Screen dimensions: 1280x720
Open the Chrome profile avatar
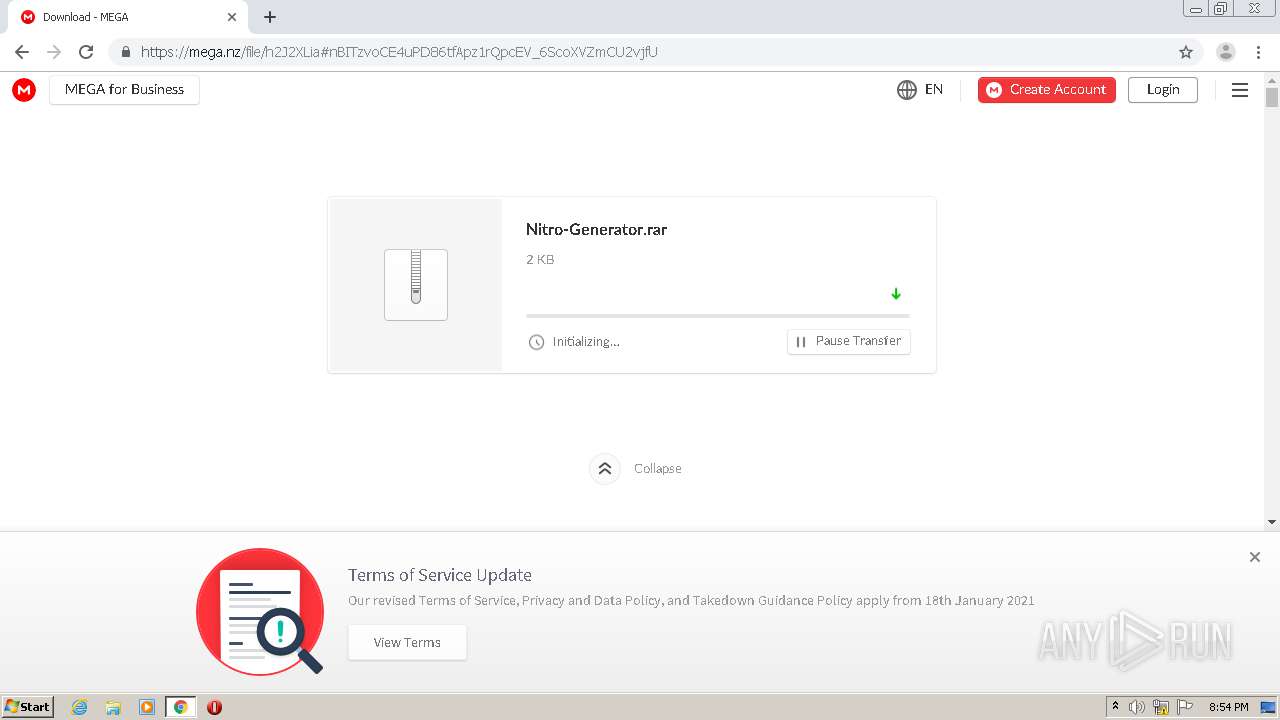tap(1226, 52)
